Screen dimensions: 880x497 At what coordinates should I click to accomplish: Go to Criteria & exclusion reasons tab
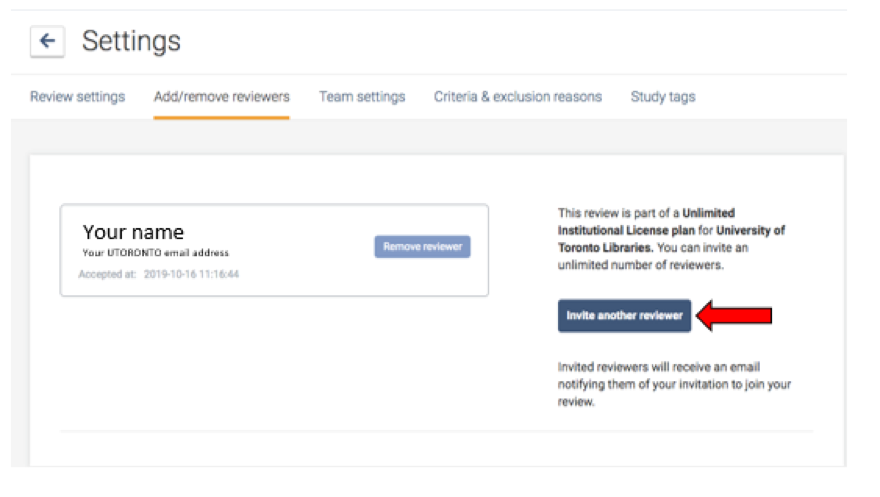[x=517, y=97]
